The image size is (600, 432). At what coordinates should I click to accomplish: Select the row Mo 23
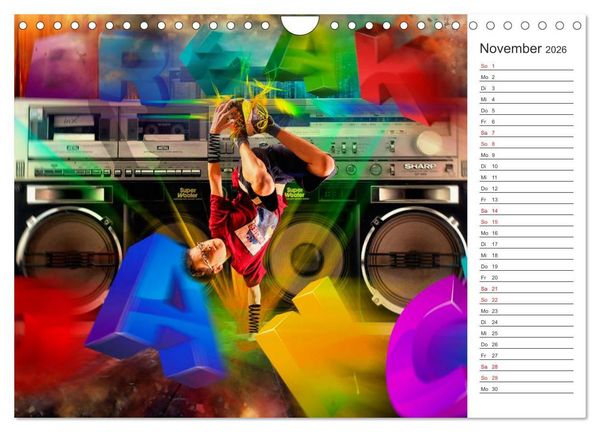tap(527, 311)
